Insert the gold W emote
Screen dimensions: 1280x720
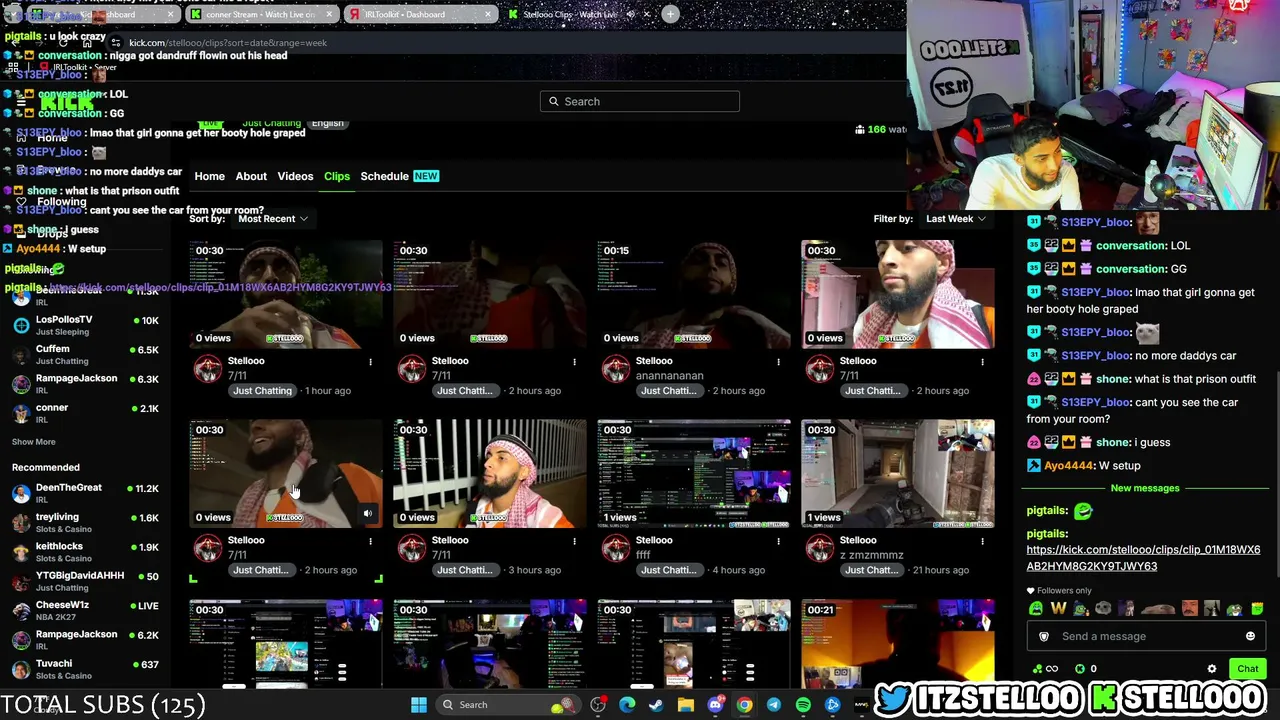coord(1058,608)
